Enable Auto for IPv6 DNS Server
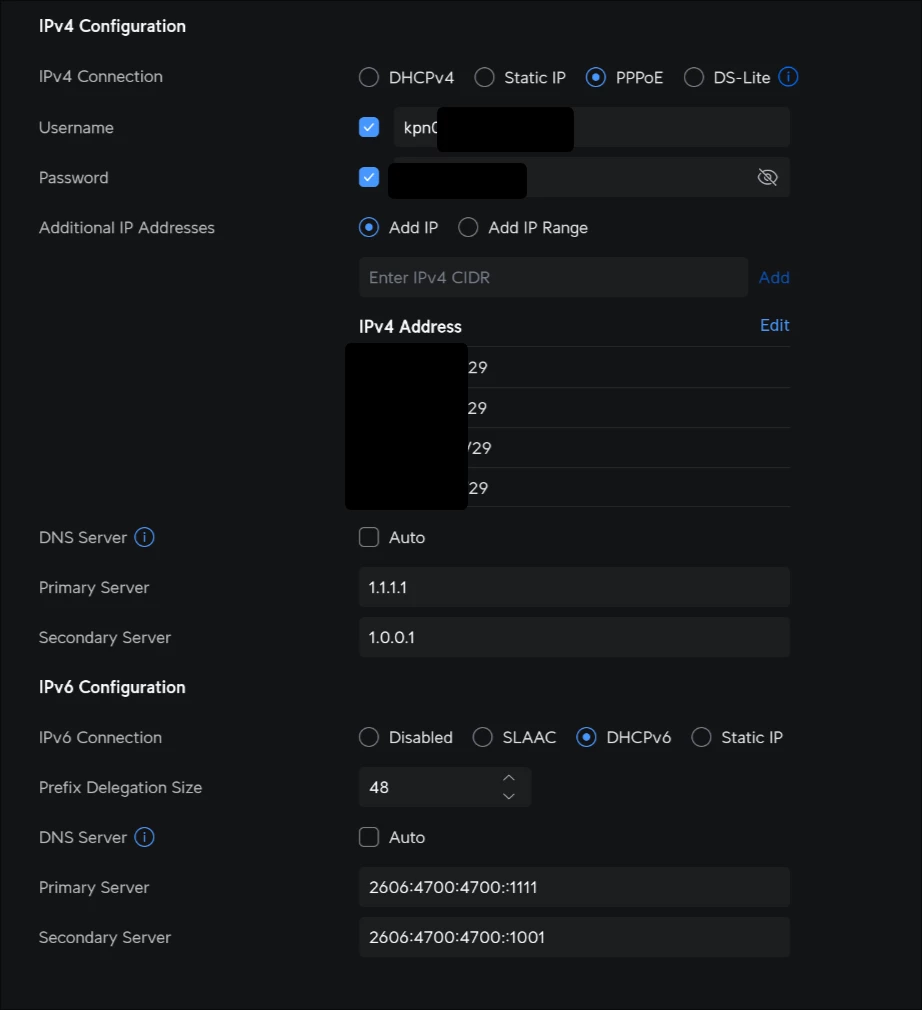Image resolution: width=922 pixels, height=1010 pixels. click(x=369, y=837)
